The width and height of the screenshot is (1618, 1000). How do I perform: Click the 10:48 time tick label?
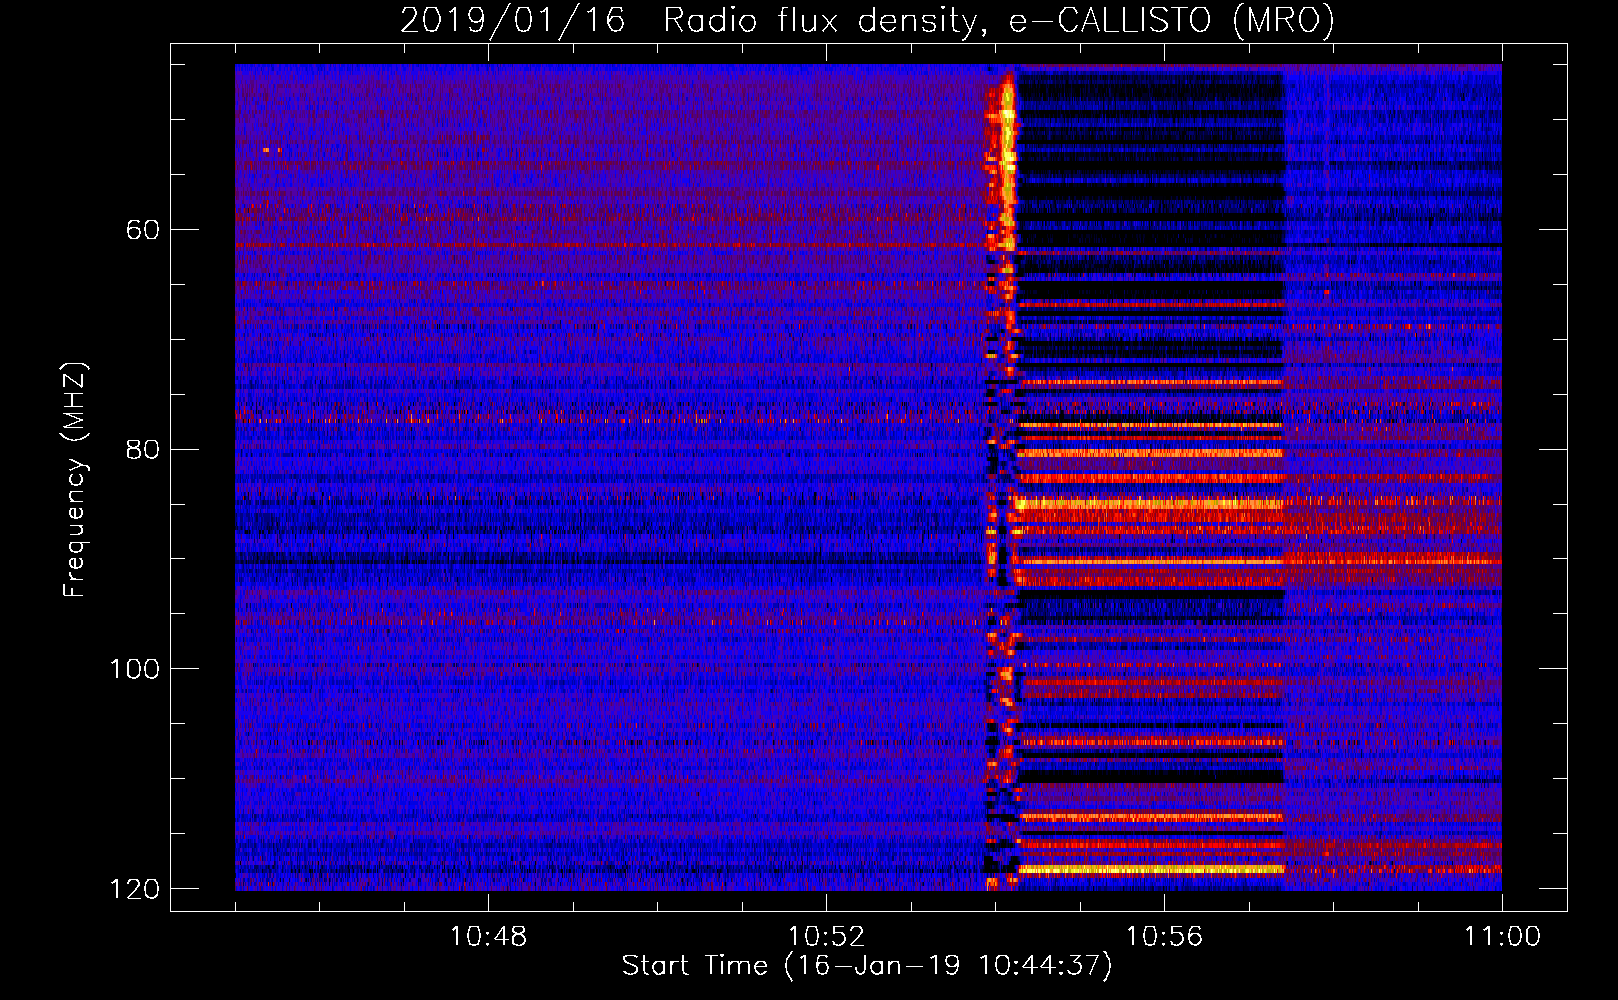pos(488,937)
